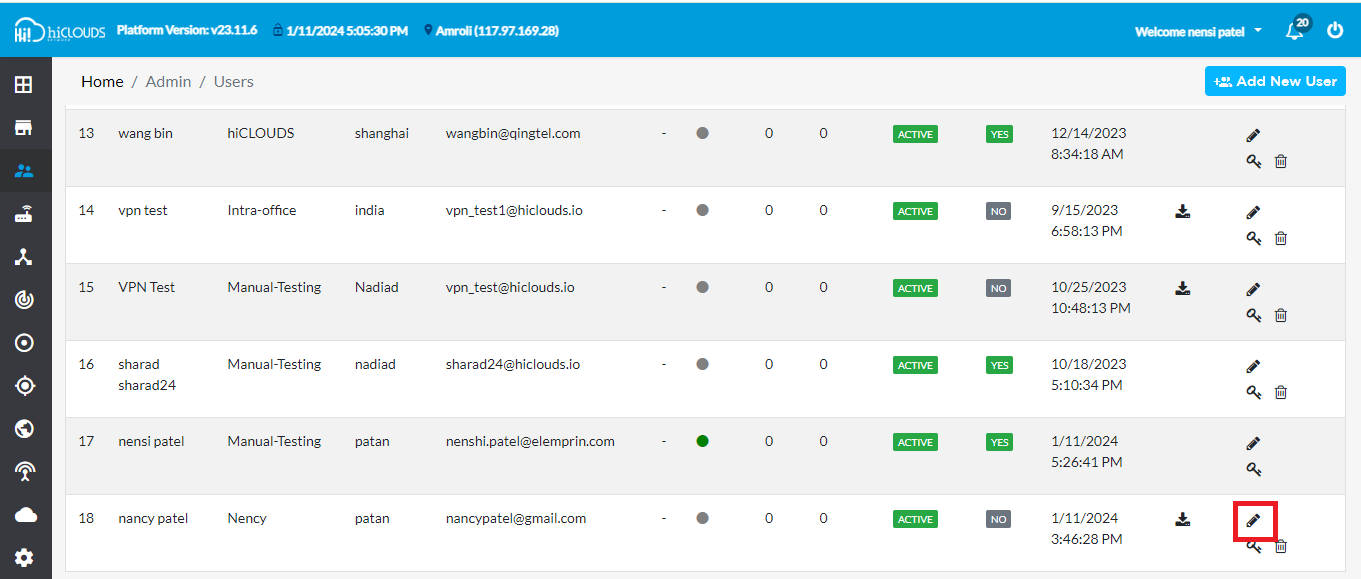This screenshot has width=1361, height=579.
Task: Click ACTIVE badge for nancy patel
Action: [915, 520]
